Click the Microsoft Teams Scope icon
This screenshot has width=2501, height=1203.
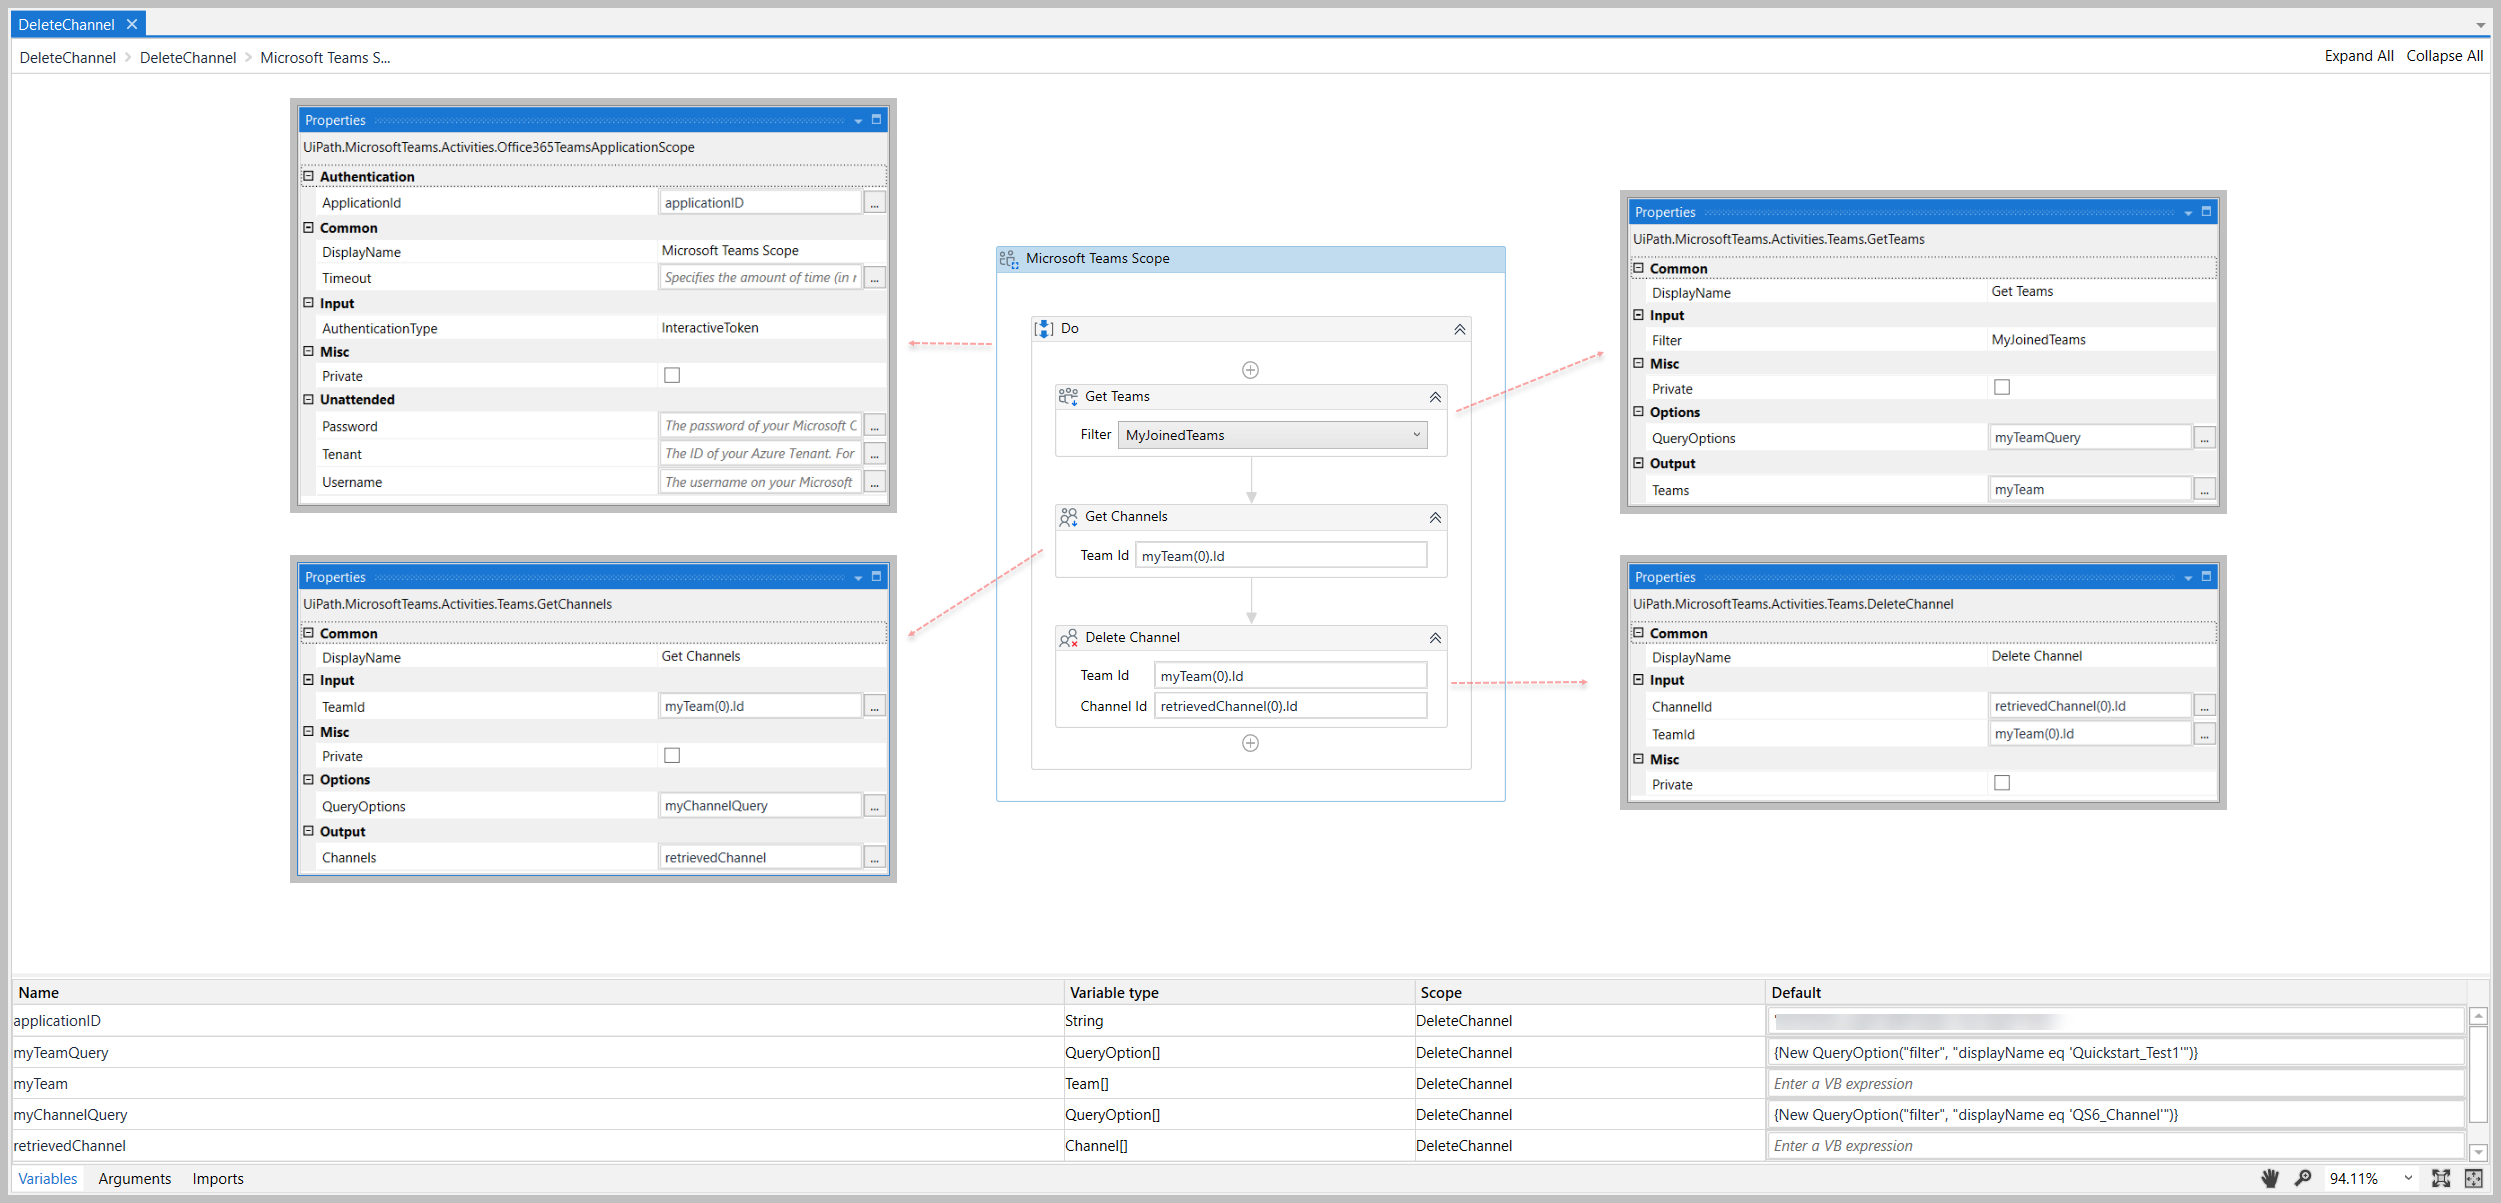[x=1009, y=259]
